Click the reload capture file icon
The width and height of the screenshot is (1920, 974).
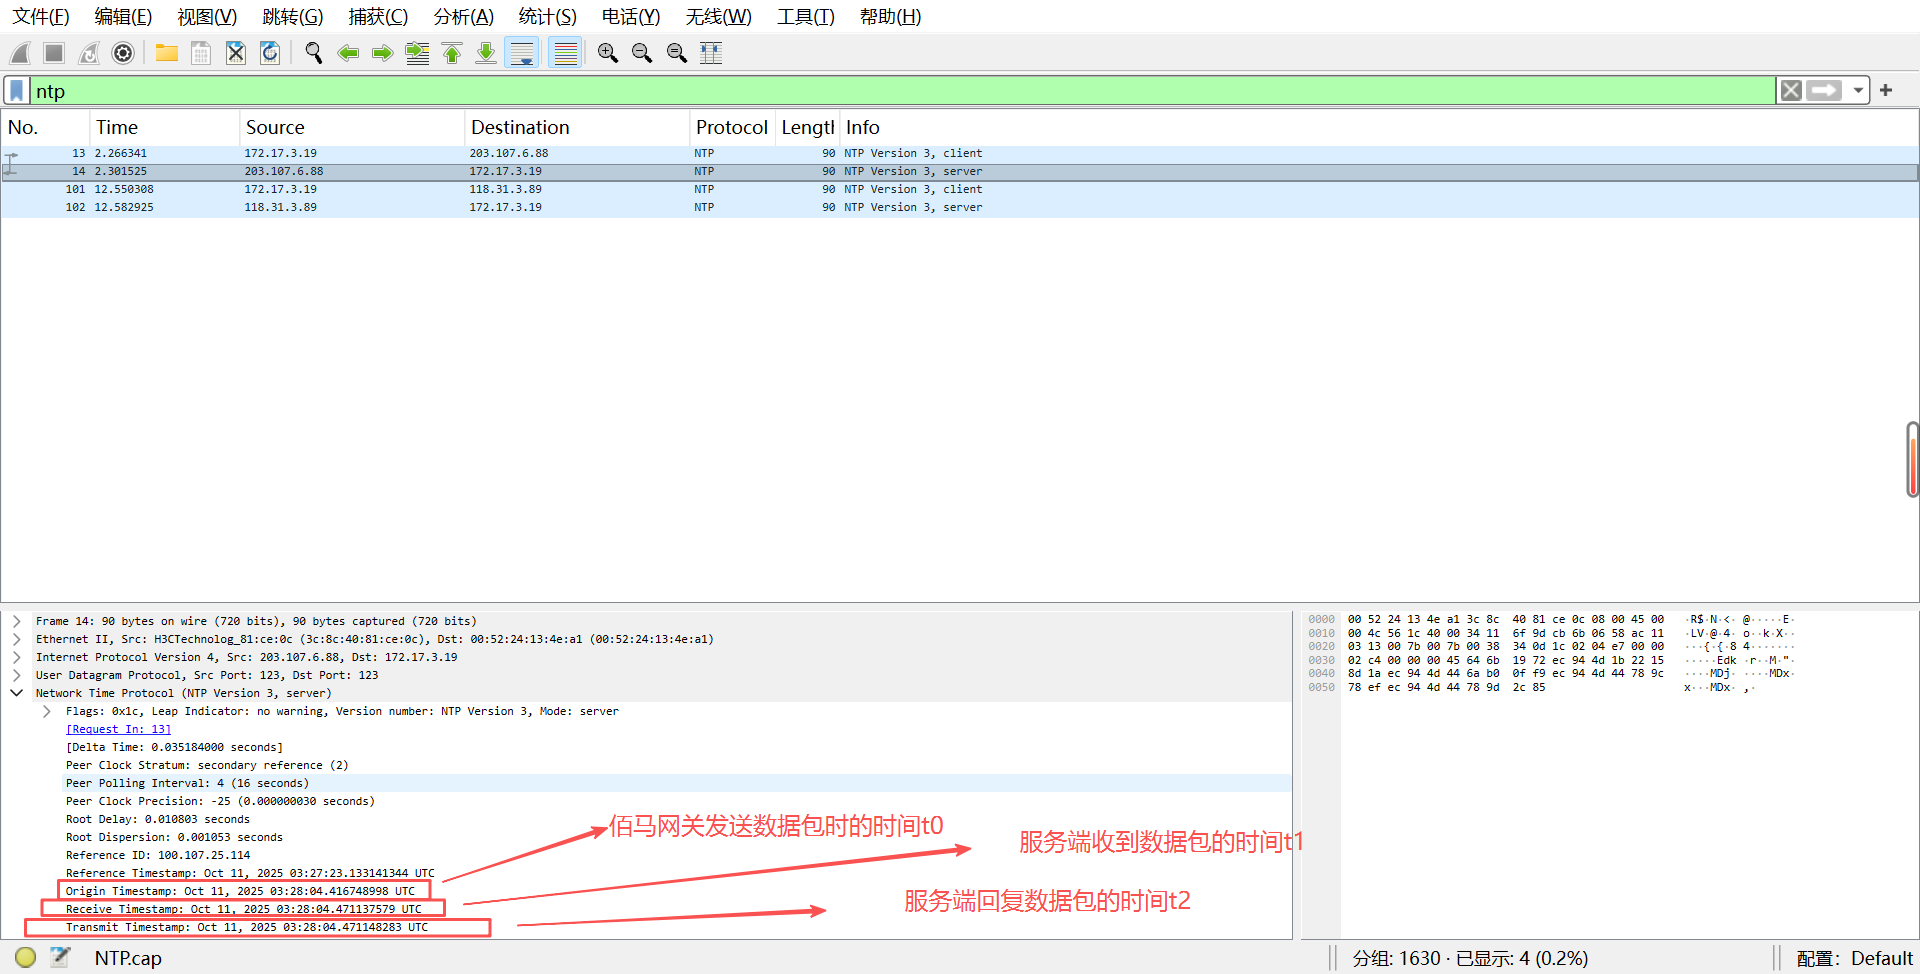pos(270,53)
